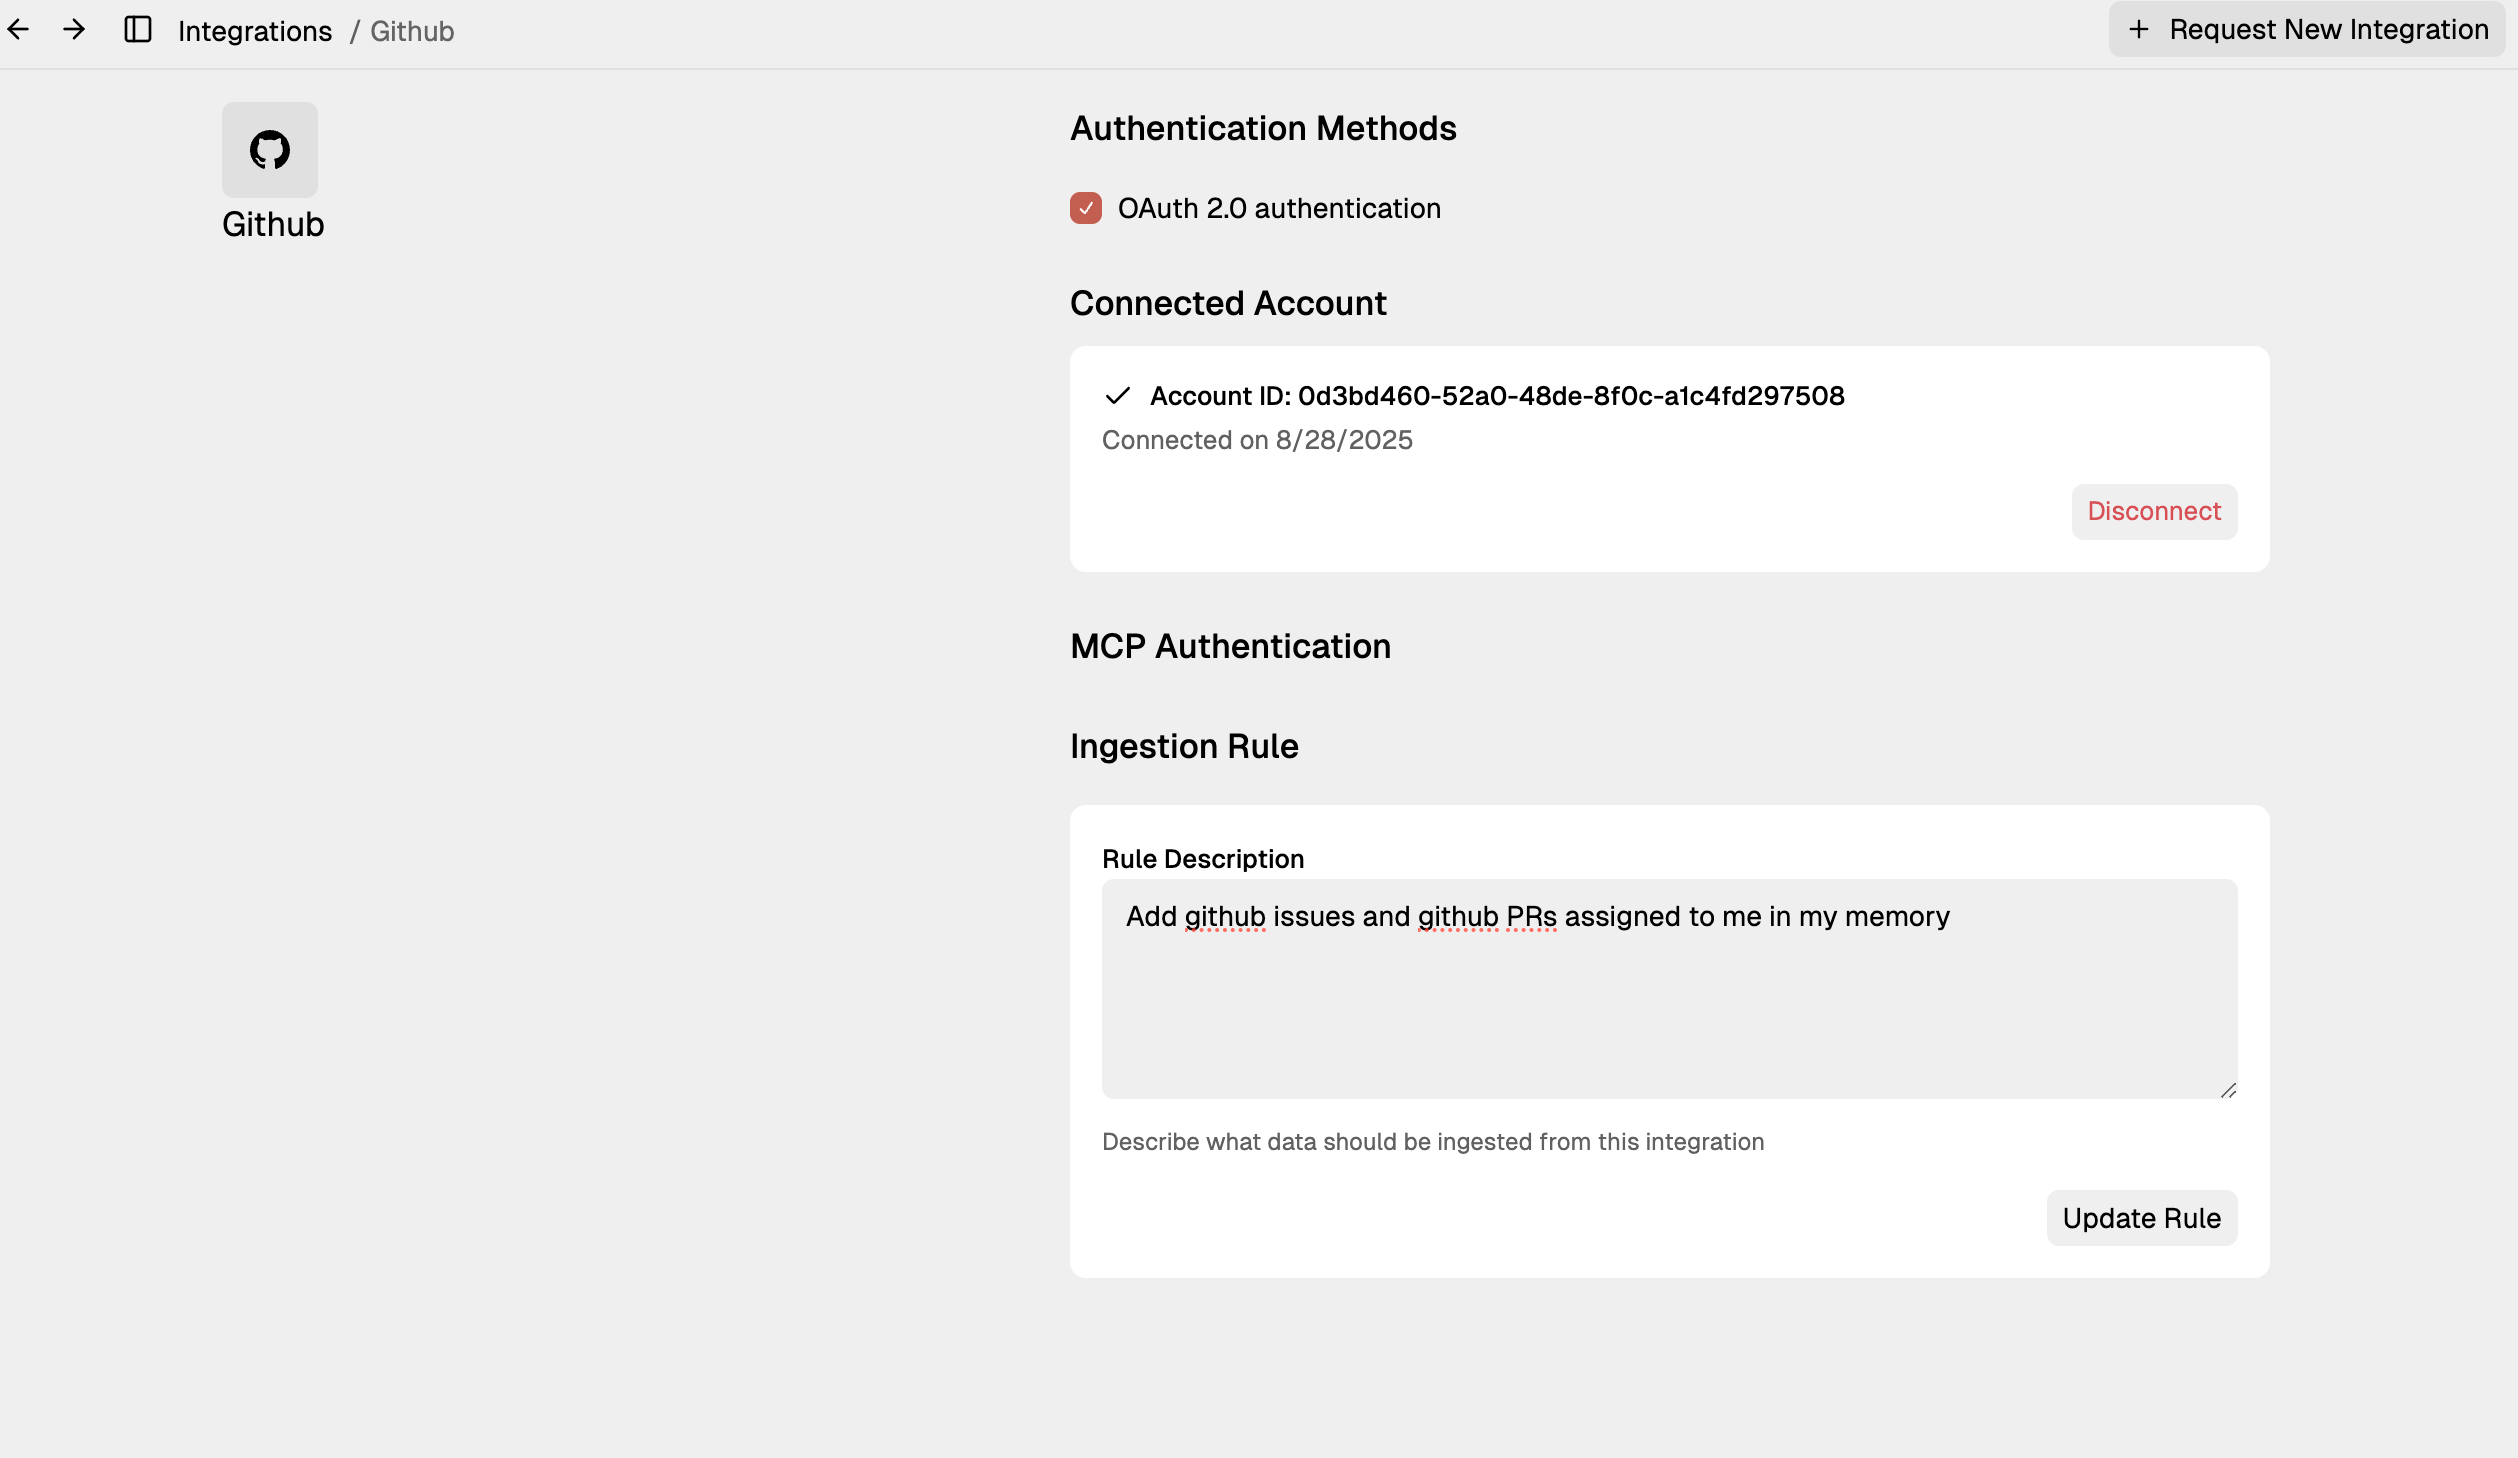2518x1458 pixels.
Task: Click the Connected Account card
Action: [1668, 458]
